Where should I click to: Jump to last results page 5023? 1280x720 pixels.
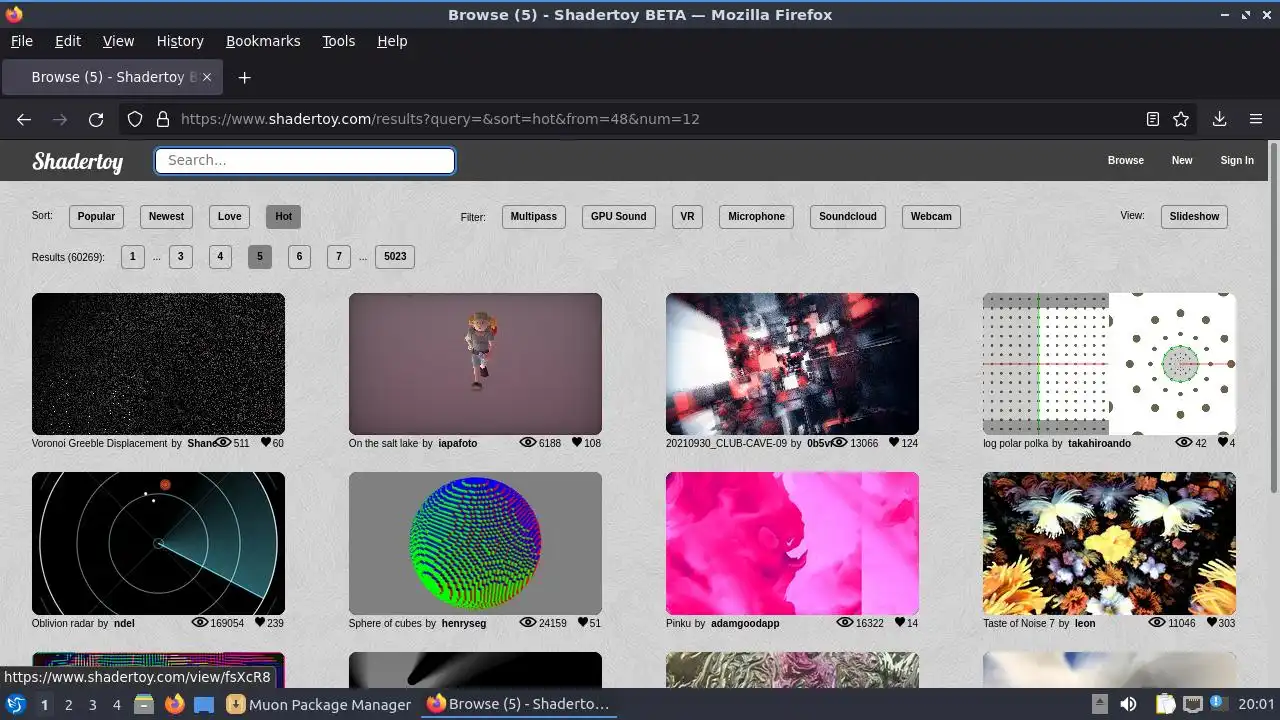pyautogui.click(x=395, y=257)
